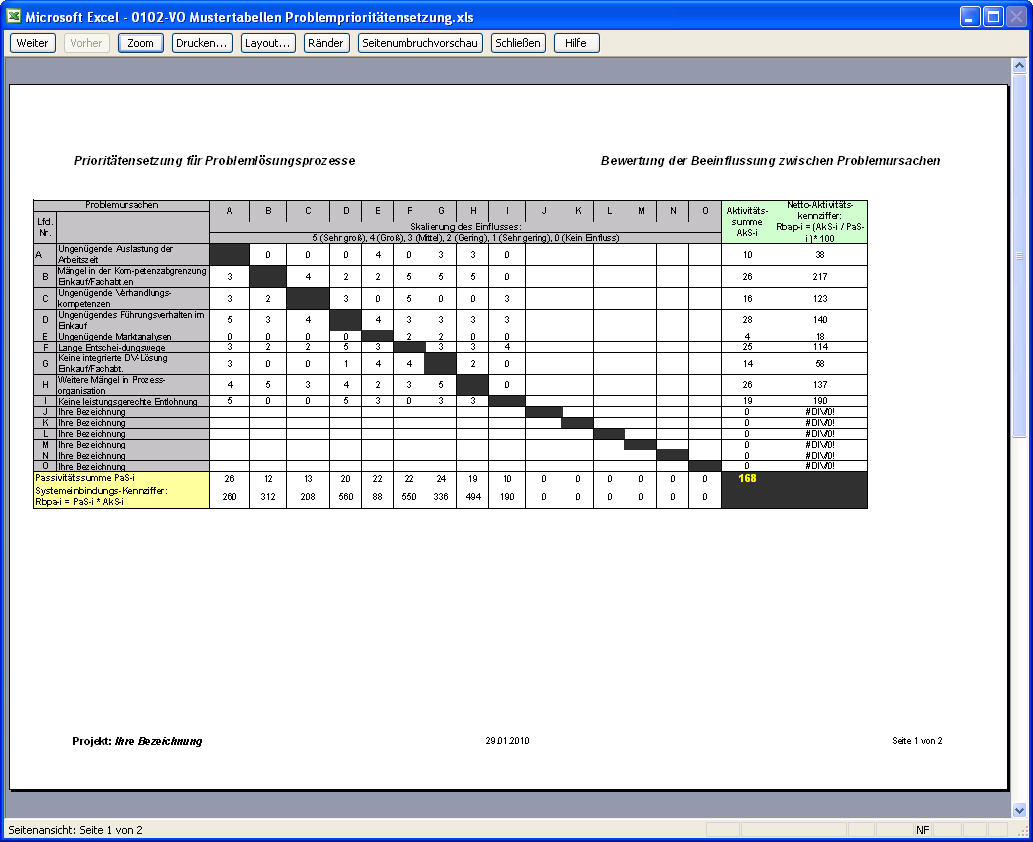Screen dimensions: 1033x842
Task: Minimize the Excel window
Action: pyautogui.click(x=969, y=16)
